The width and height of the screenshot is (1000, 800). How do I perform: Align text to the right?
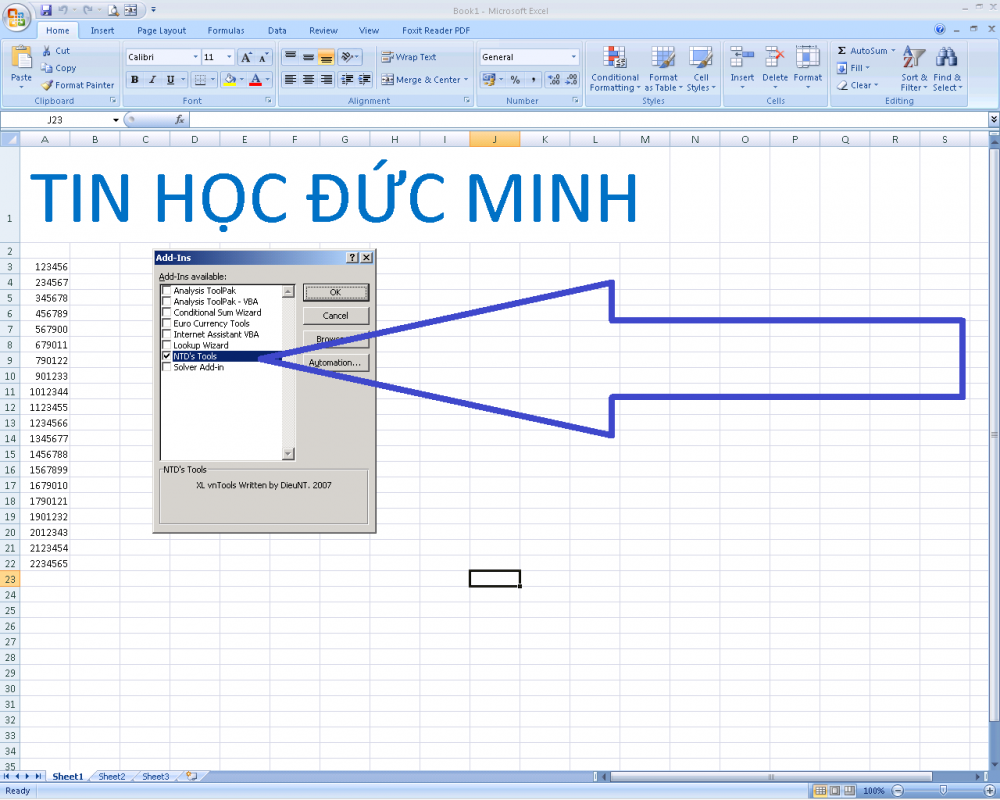tap(326, 80)
